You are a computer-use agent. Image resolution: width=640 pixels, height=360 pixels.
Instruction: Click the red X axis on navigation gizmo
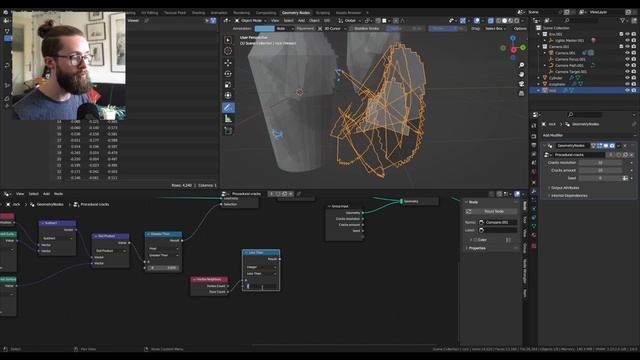click(x=513, y=50)
